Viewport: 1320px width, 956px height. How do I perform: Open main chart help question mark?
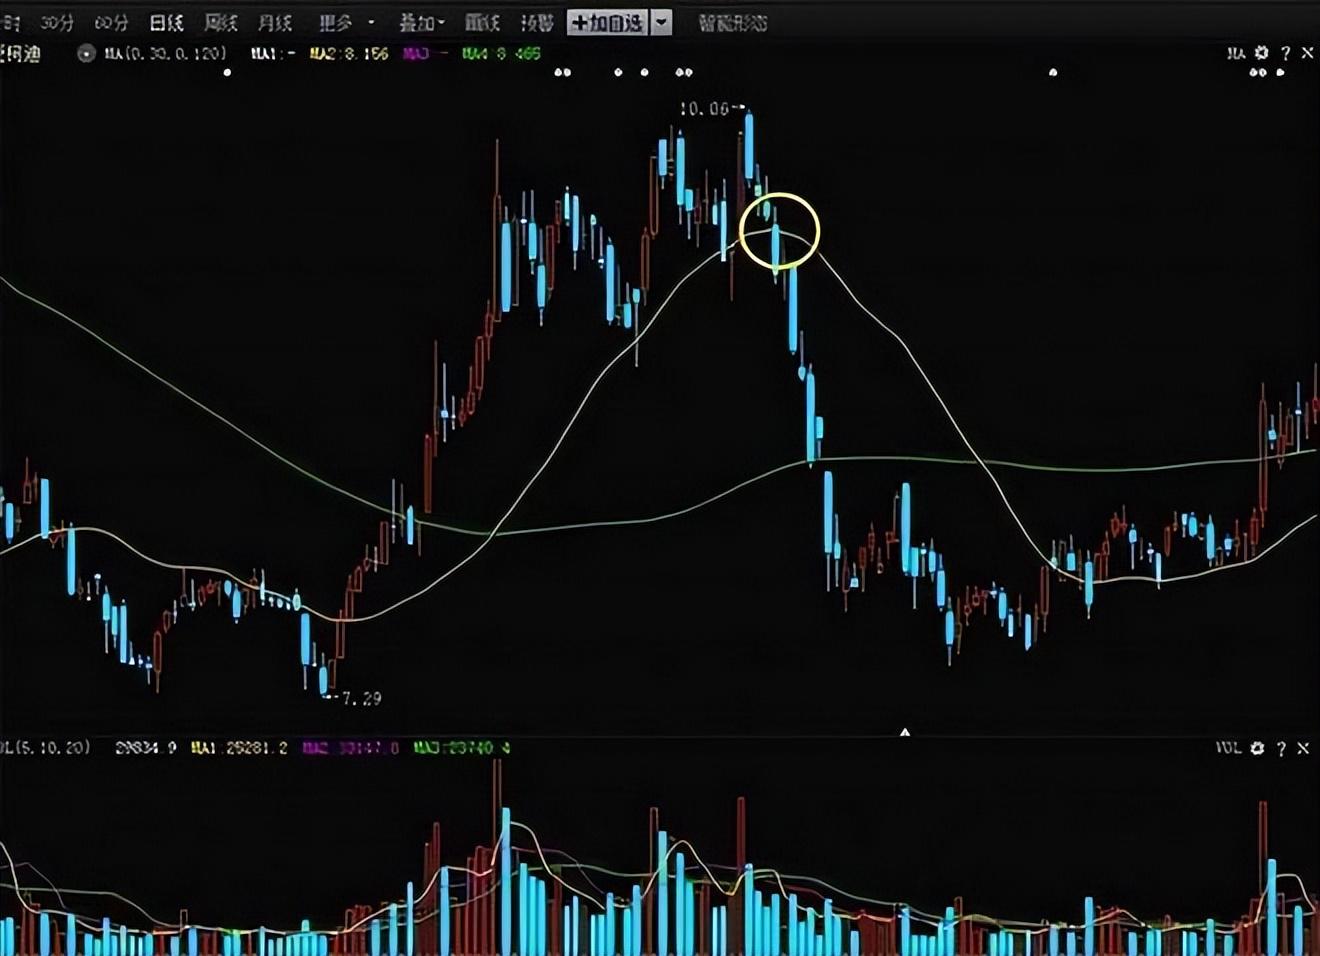point(1285,53)
